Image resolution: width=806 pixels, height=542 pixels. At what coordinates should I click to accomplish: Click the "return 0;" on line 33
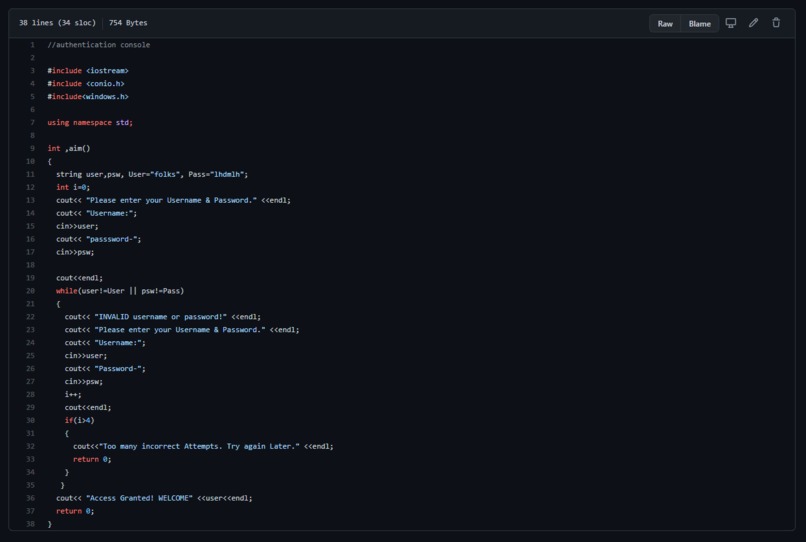(92, 459)
